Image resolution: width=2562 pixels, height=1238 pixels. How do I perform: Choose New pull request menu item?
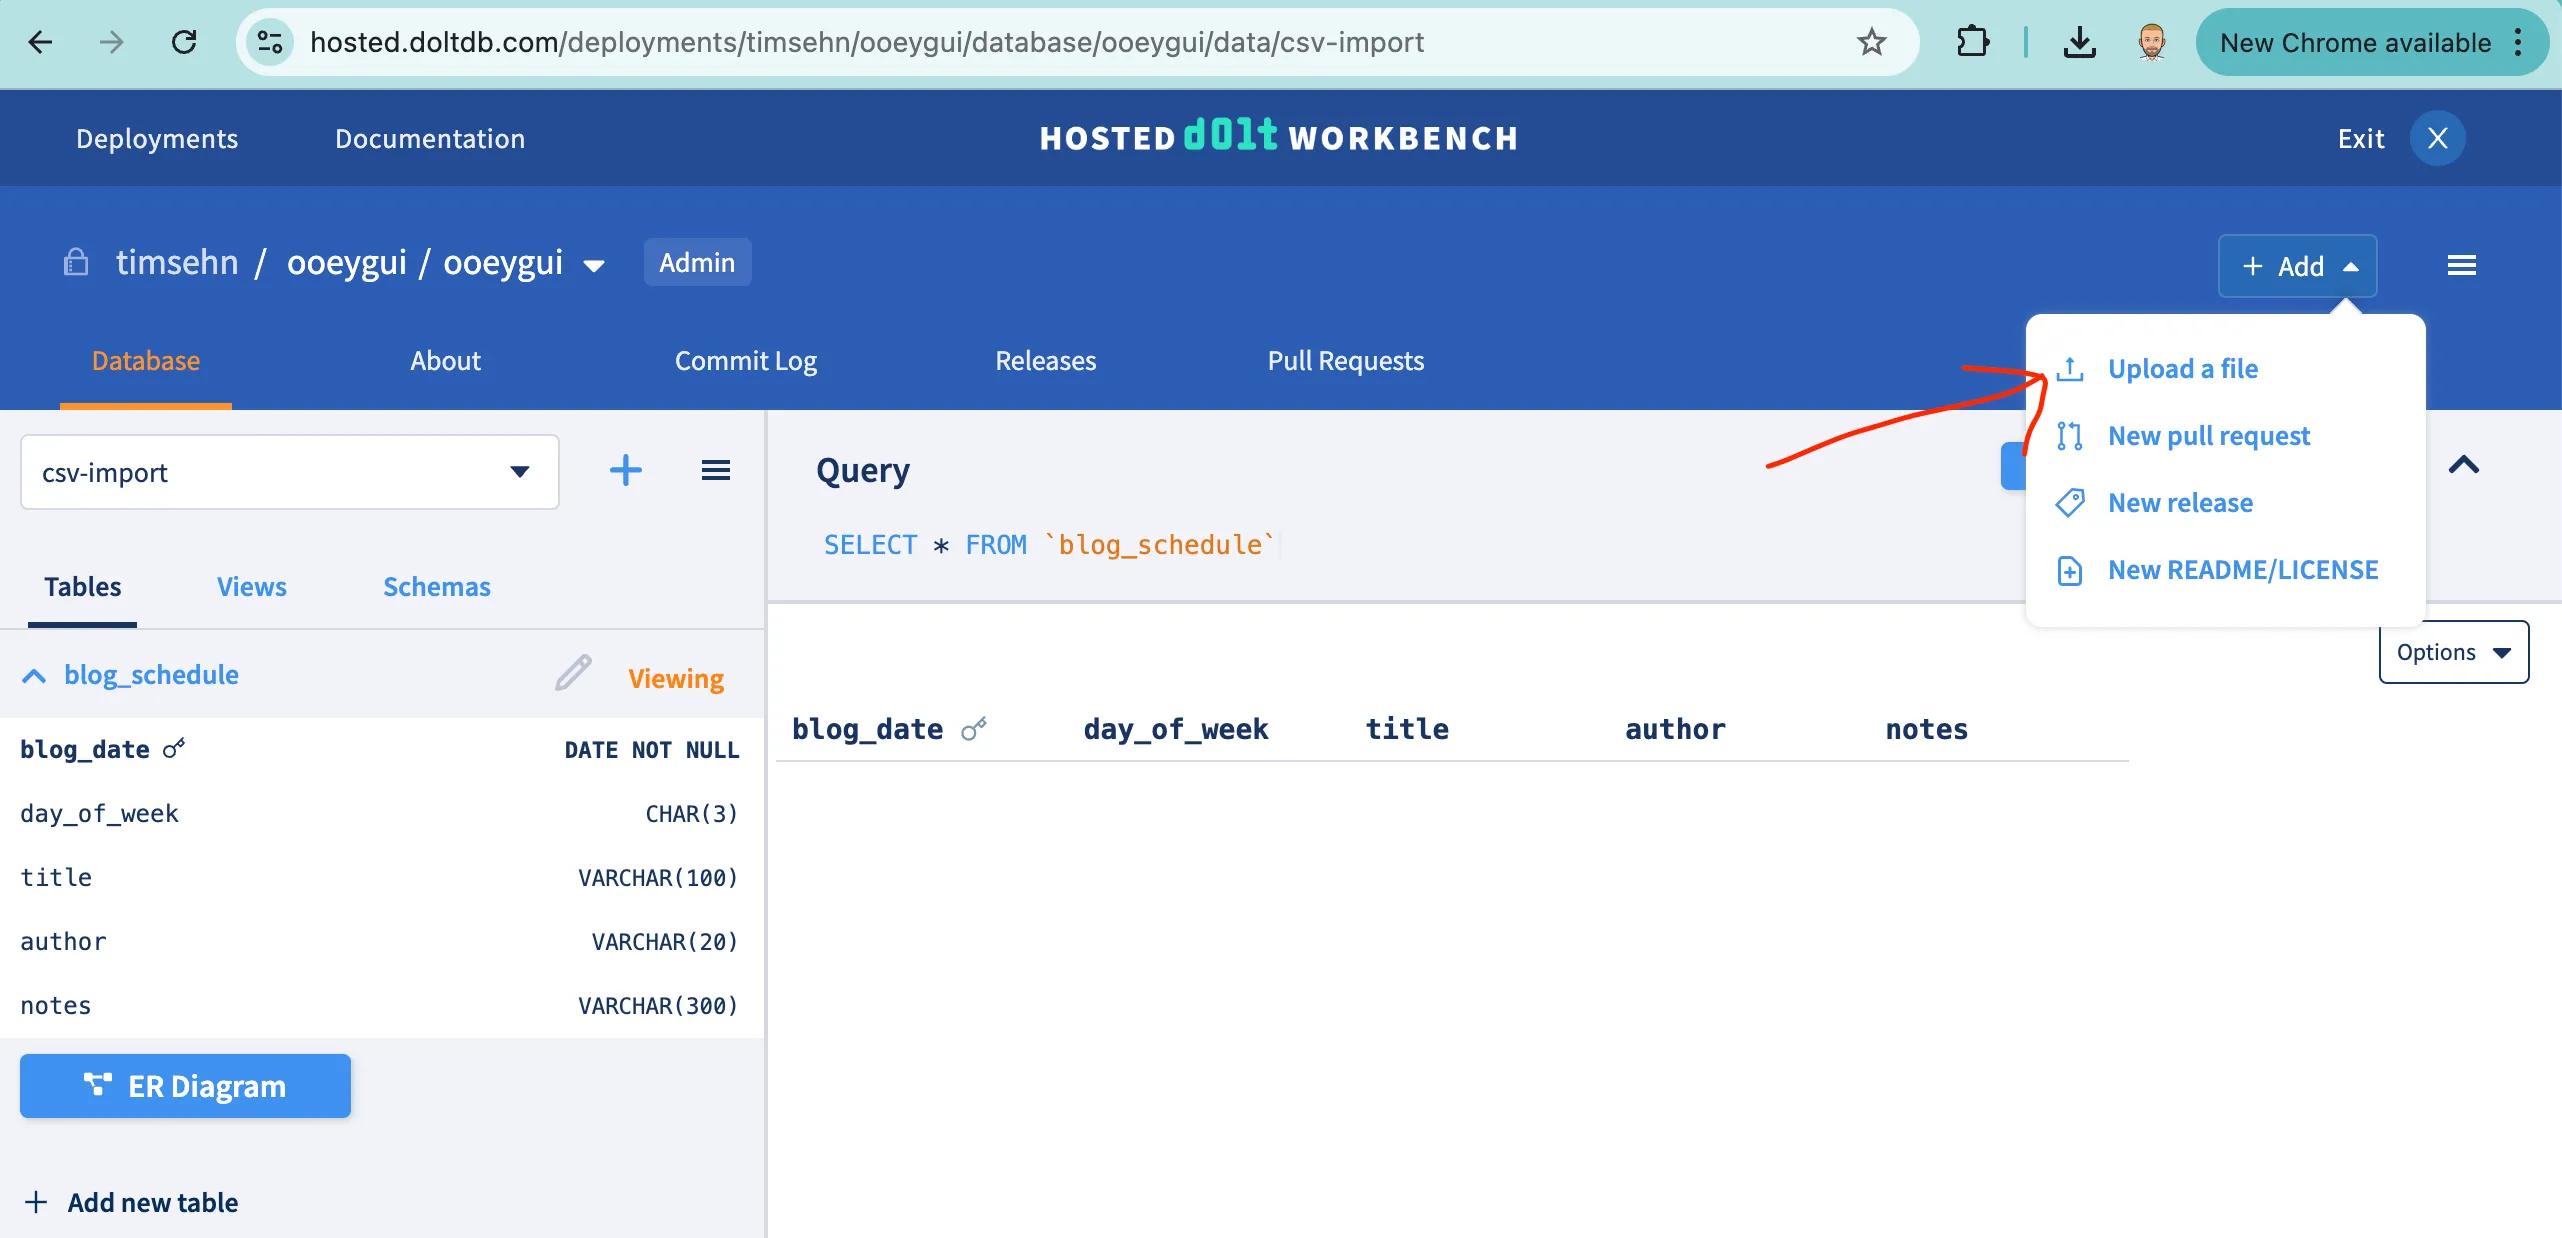coord(2208,436)
